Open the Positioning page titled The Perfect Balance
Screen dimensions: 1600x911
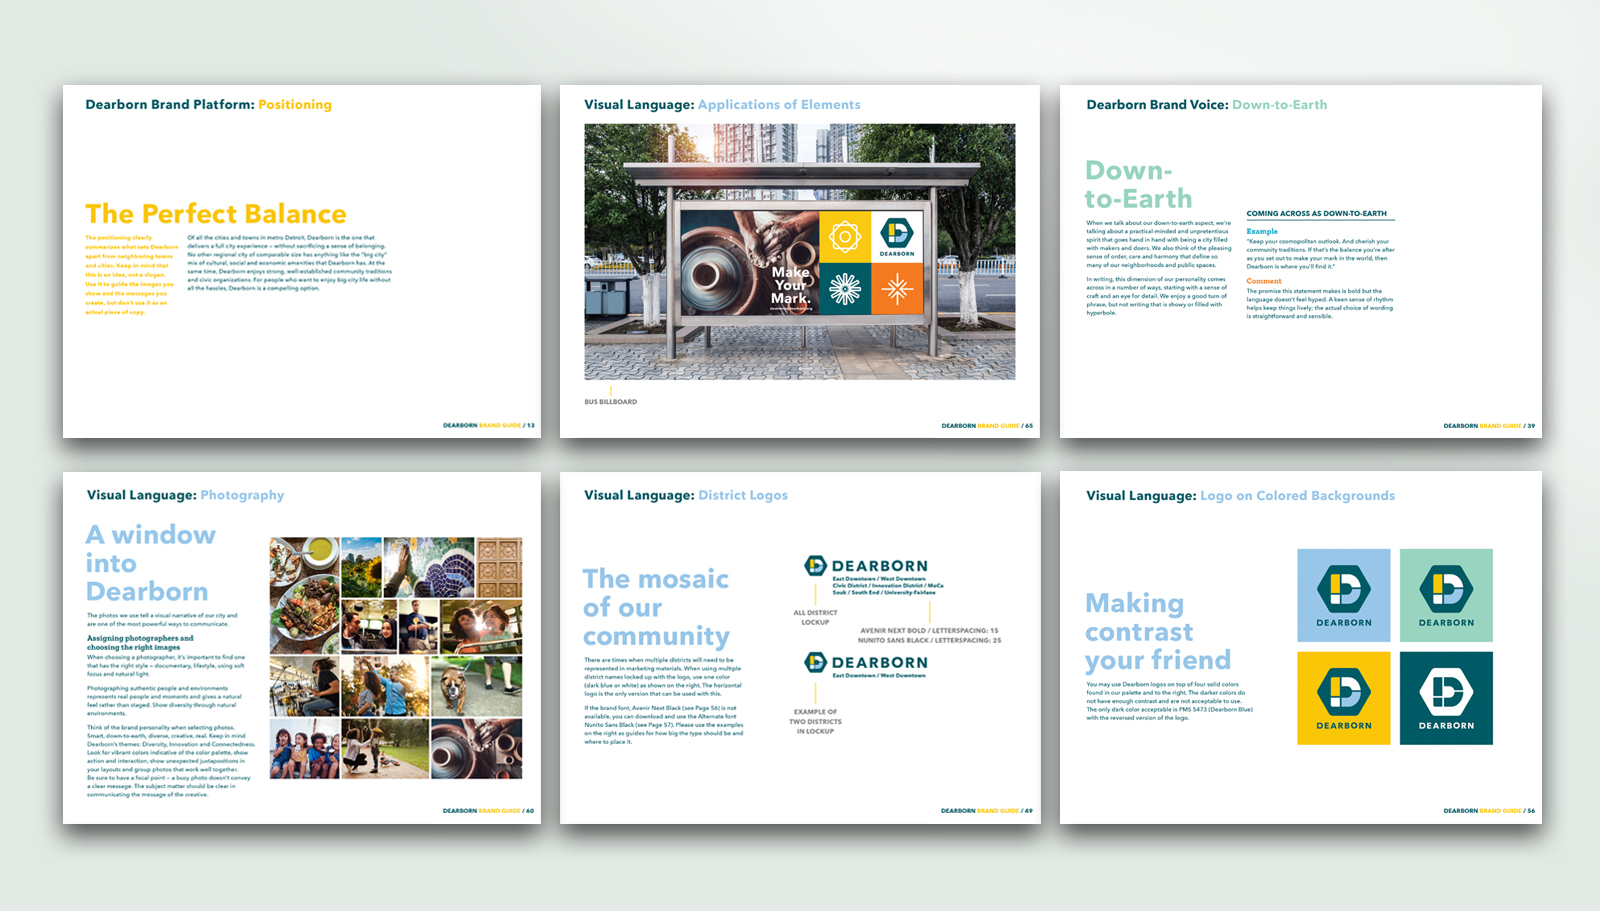(302, 261)
